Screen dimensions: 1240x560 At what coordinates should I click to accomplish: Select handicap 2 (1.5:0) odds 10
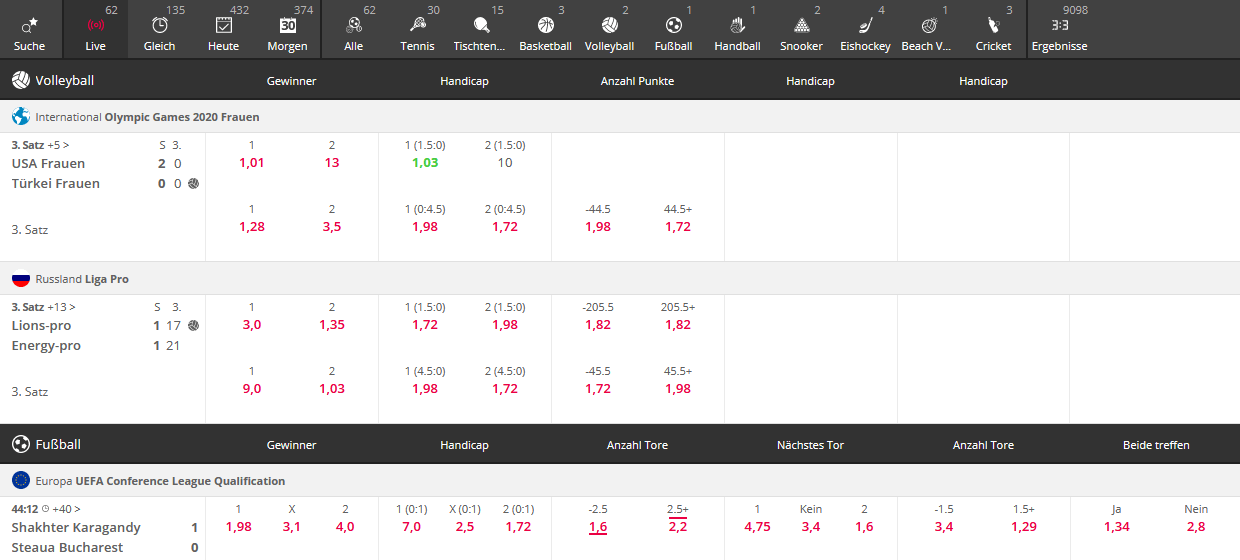point(505,163)
